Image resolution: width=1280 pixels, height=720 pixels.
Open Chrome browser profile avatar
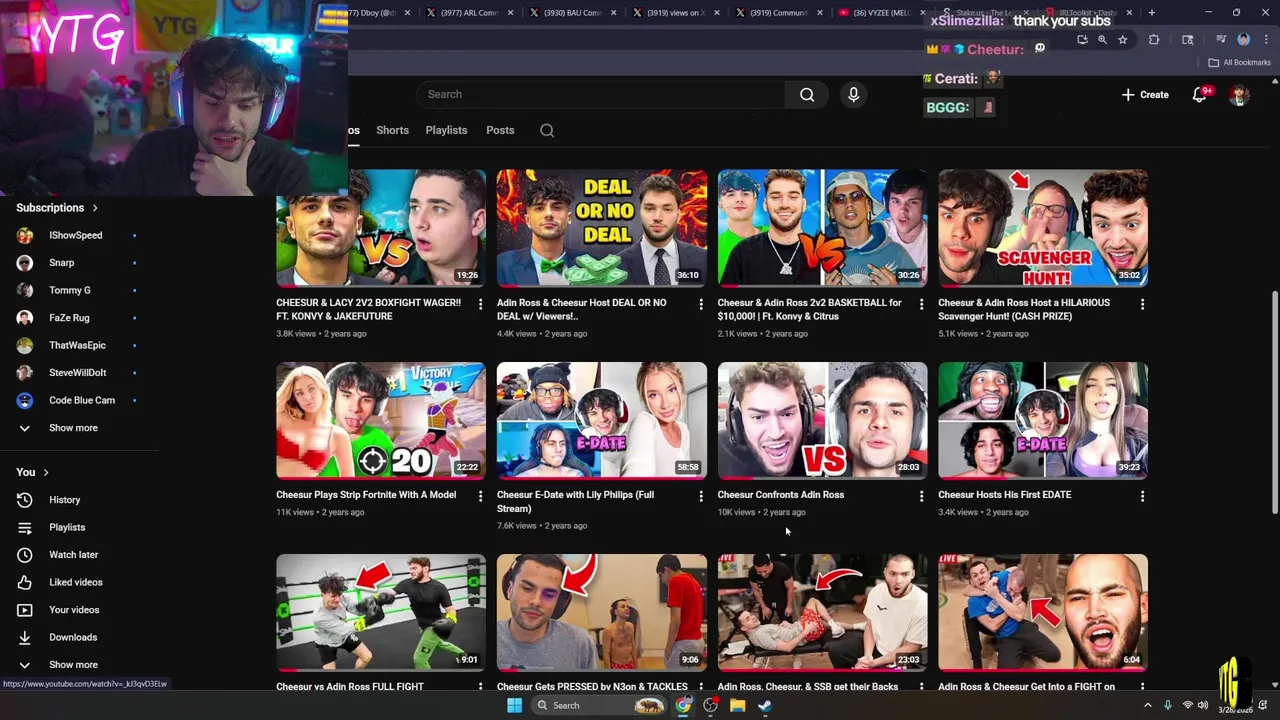tap(1244, 40)
